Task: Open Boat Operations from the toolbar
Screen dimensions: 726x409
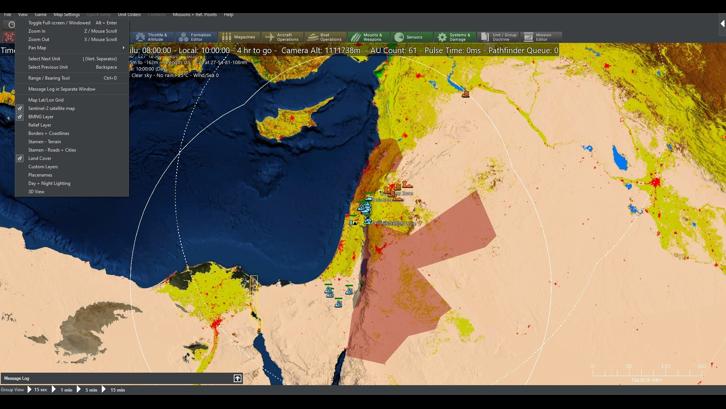Action: (325, 37)
